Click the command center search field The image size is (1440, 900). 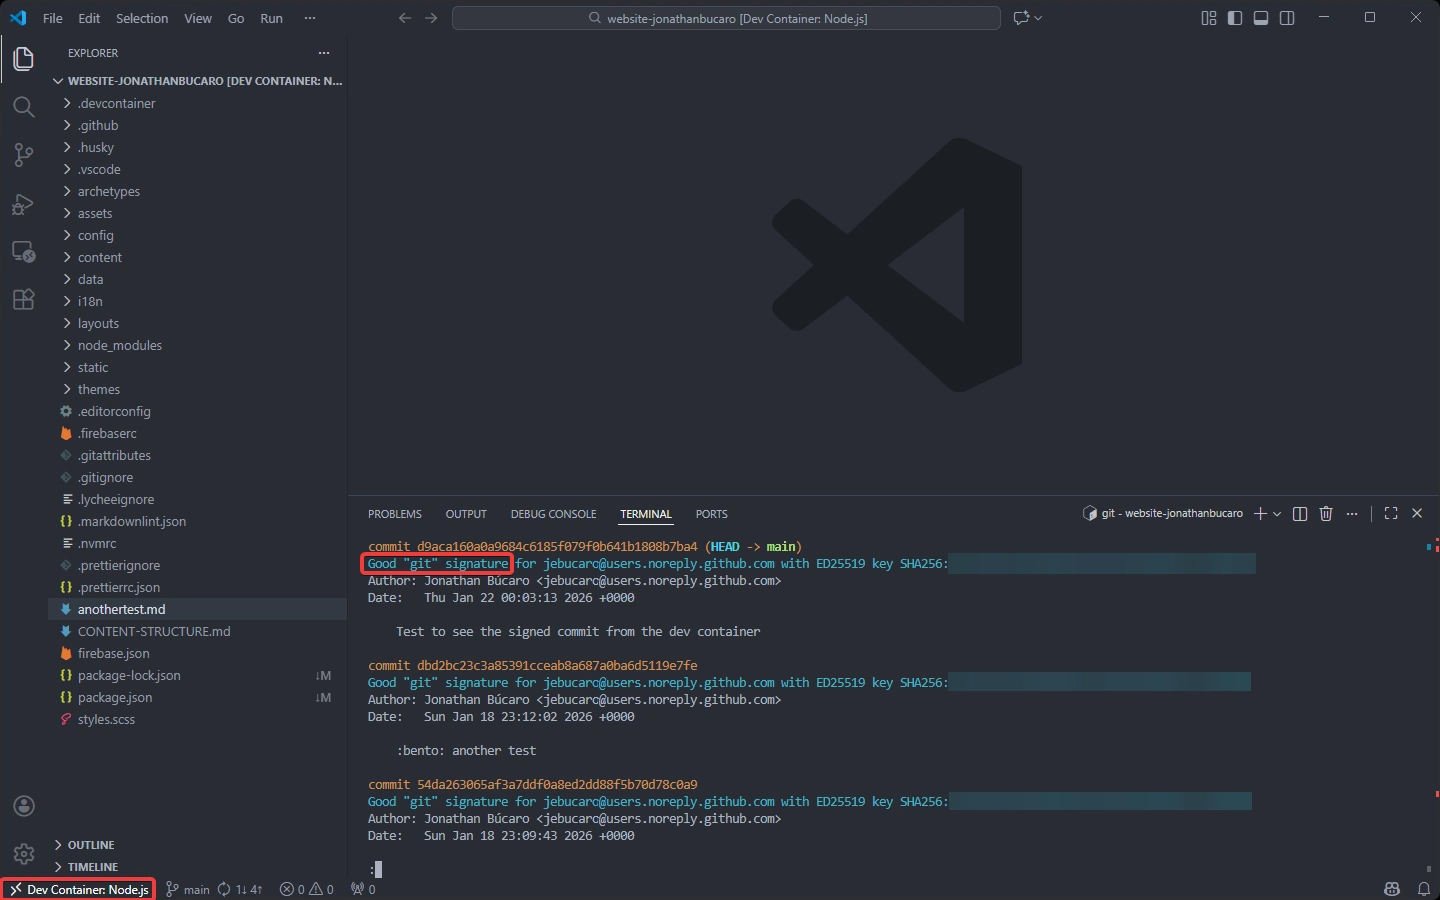(726, 18)
